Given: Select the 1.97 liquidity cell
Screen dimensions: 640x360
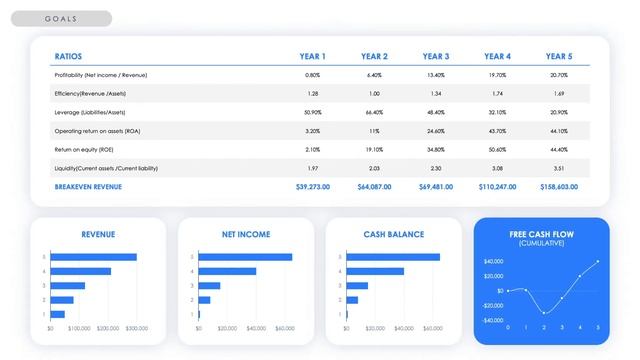Looking at the screenshot, I should [x=313, y=168].
